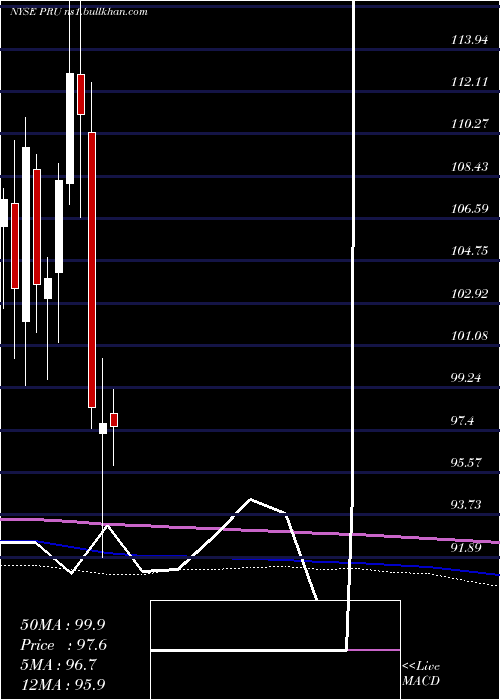Viewport: 500px width, 700px height.
Task: Click the 50MA : 99.9 readout
Action: (x=63, y=625)
